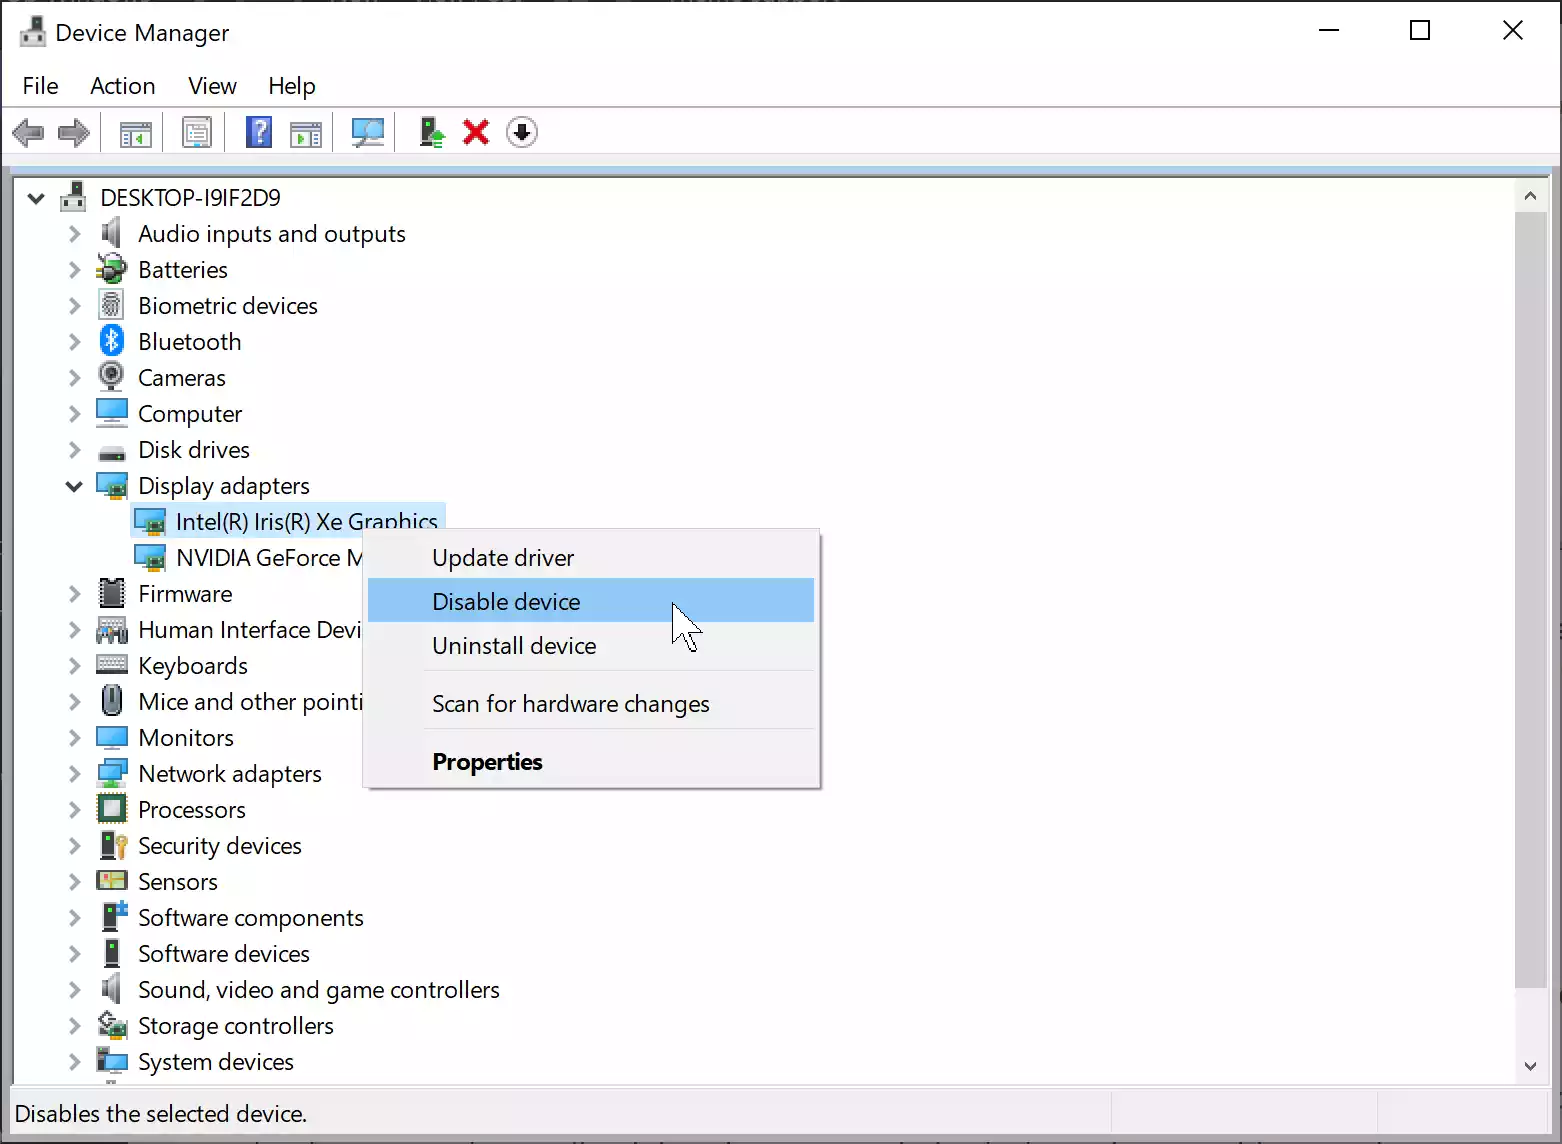Collapse the Display adapters category
The height and width of the screenshot is (1144, 1562).
[x=74, y=486]
